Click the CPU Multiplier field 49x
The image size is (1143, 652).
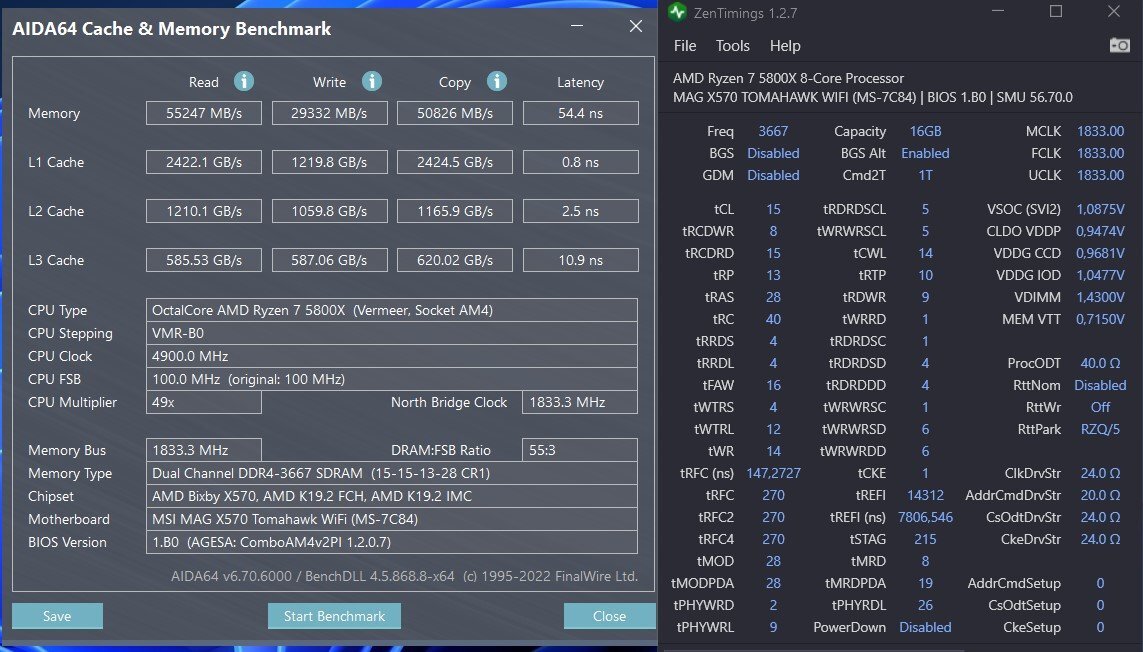click(203, 402)
